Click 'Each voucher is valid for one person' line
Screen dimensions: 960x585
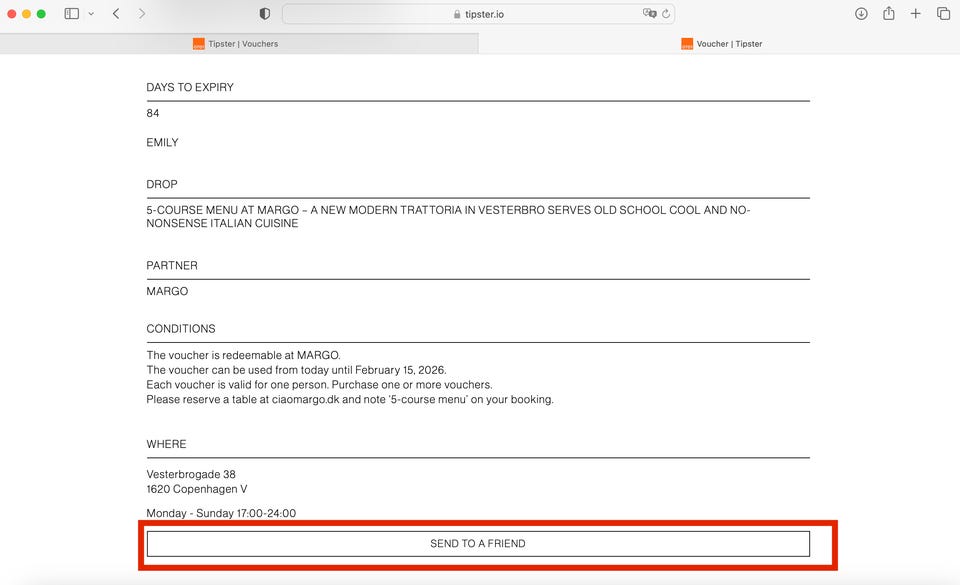pos(319,384)
